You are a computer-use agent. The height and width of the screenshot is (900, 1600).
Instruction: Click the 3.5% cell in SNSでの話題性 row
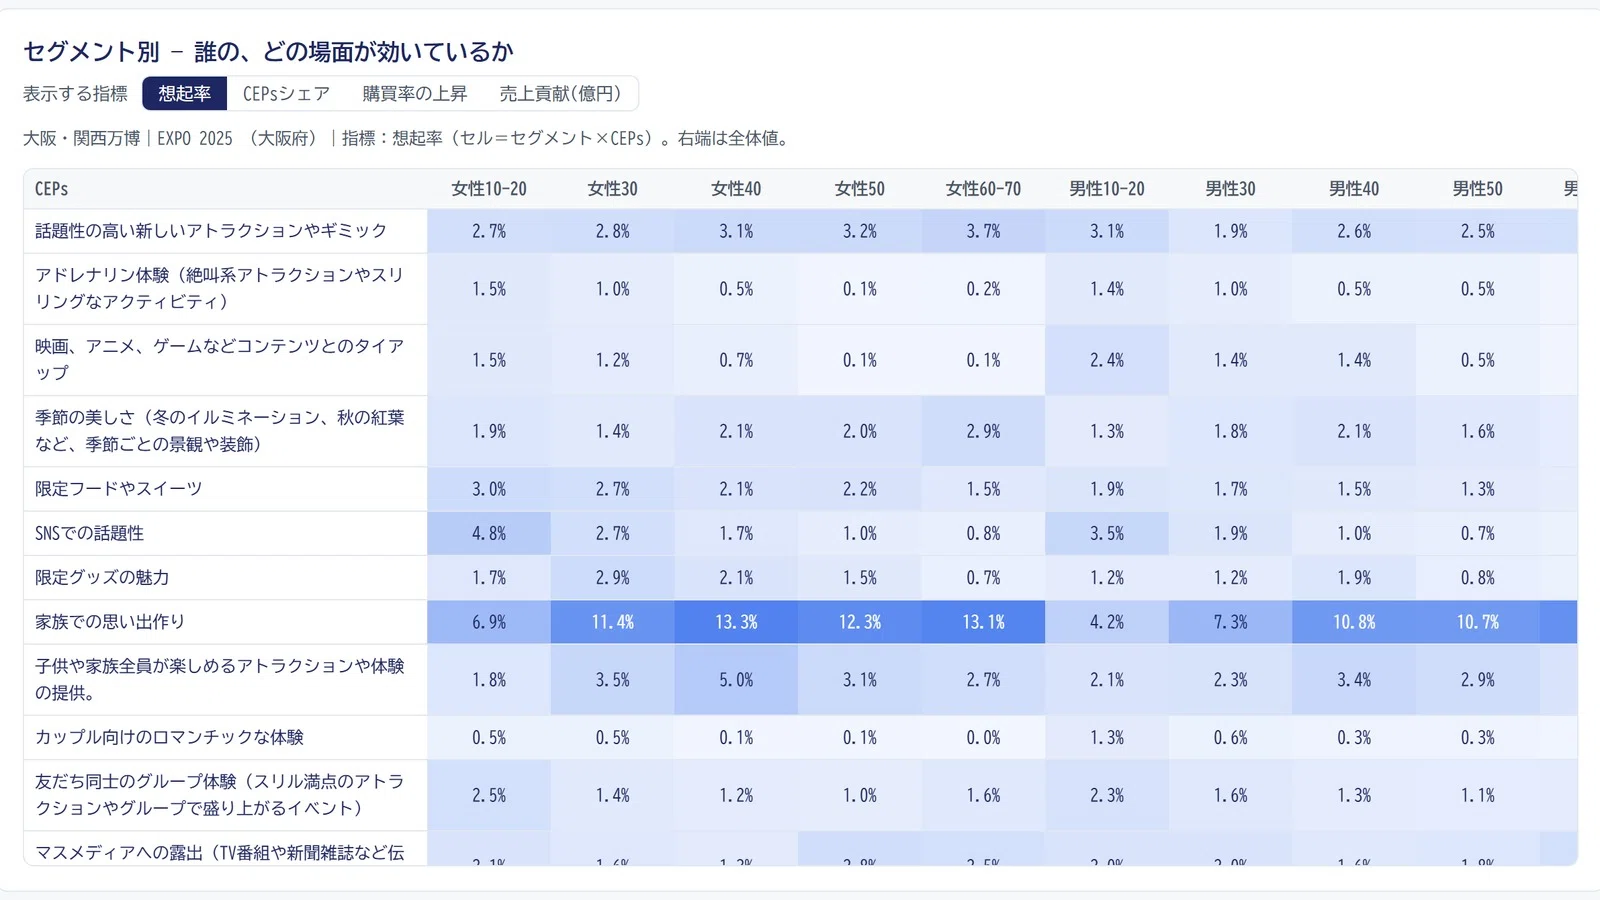[1107, 533]
